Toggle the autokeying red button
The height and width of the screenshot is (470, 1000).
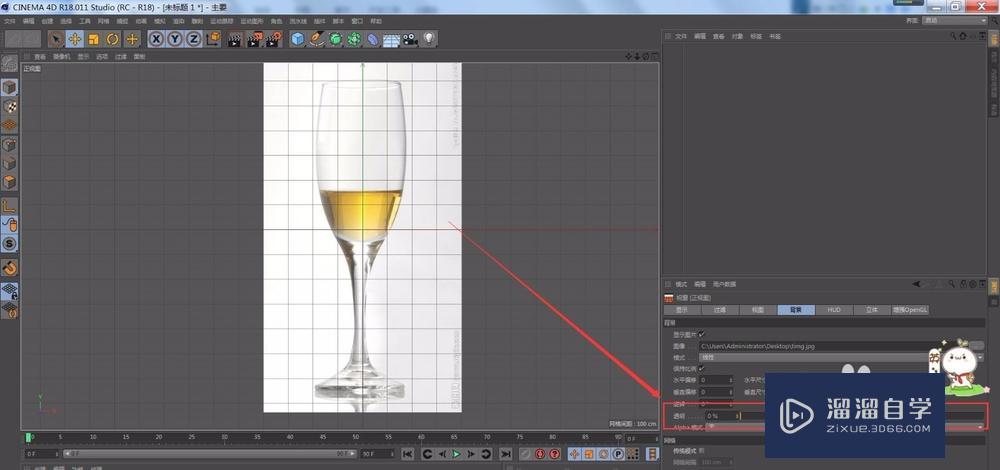[540, 454]
